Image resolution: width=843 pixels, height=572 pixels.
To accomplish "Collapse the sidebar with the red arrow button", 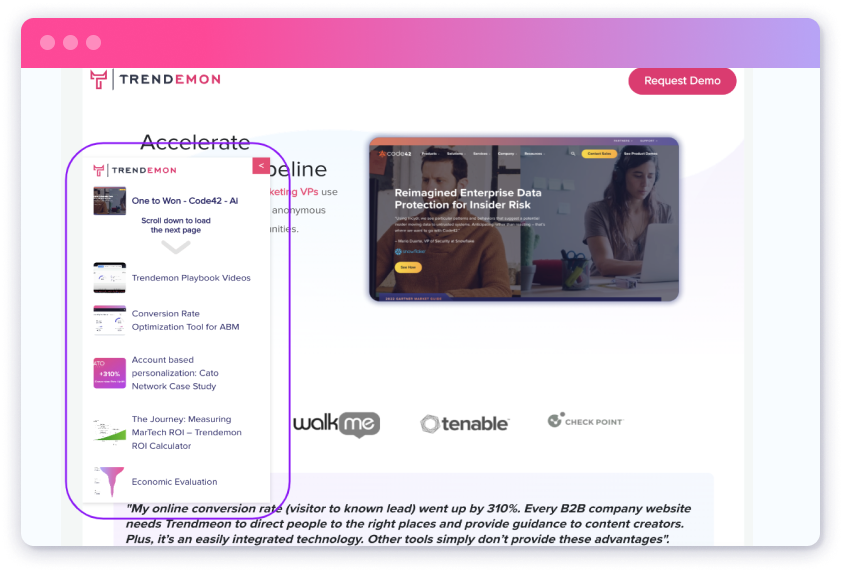I will 261,166.
